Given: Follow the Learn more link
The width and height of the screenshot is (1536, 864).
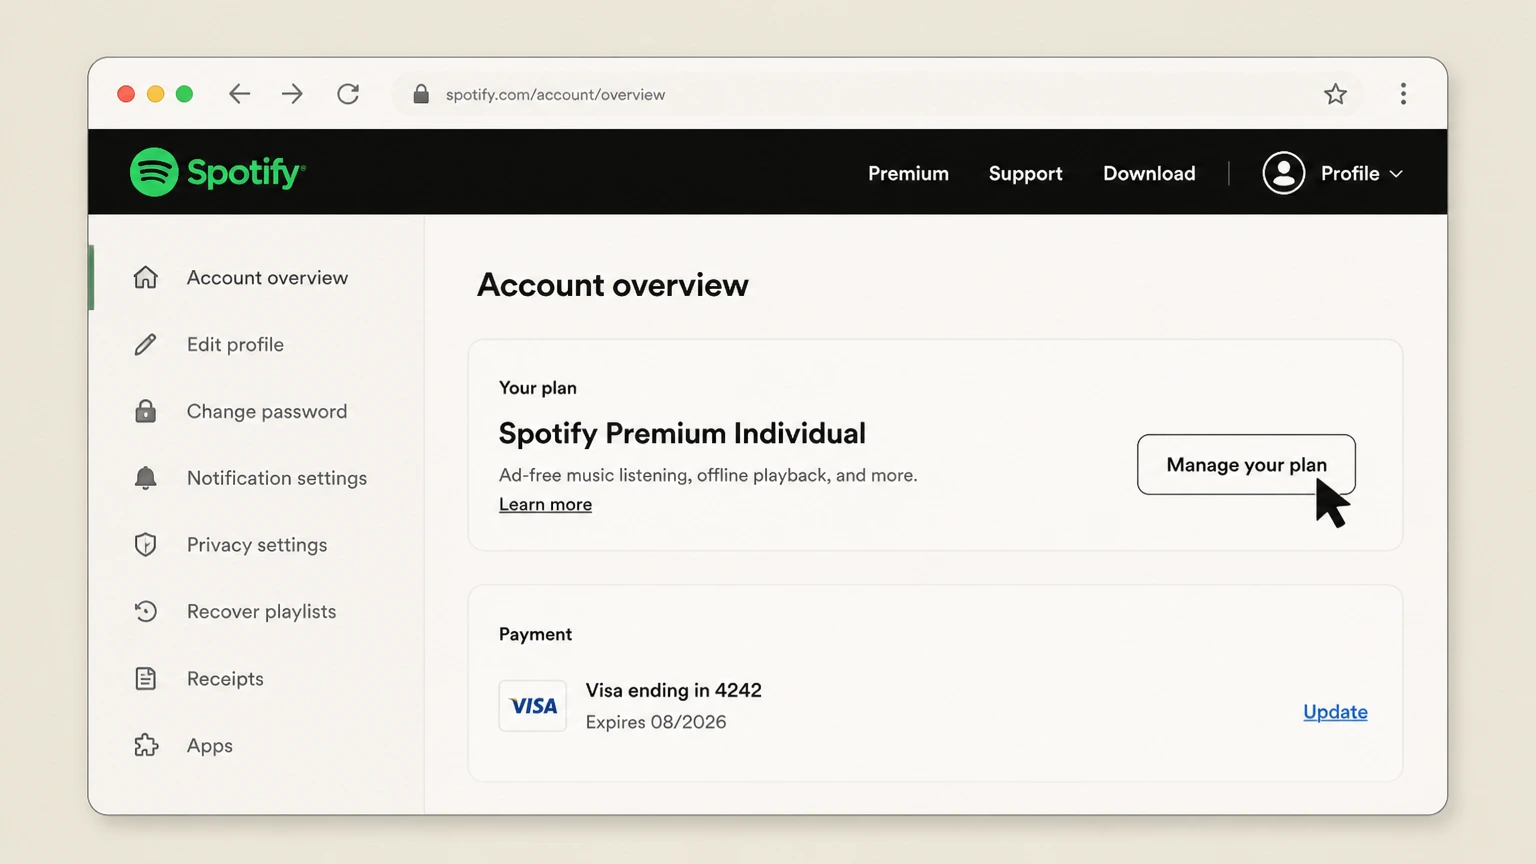Looking at the screenshot, I should click(x=545, y=504).
